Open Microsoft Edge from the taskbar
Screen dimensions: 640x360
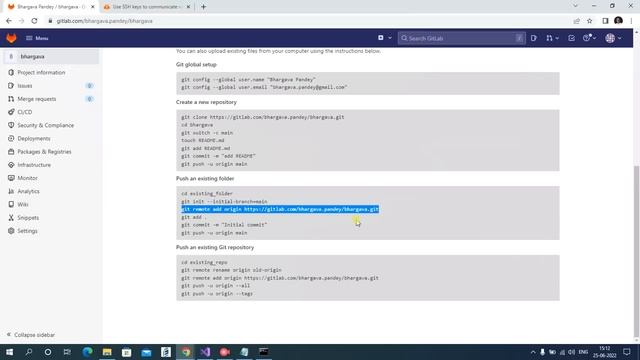pos(87,352)
